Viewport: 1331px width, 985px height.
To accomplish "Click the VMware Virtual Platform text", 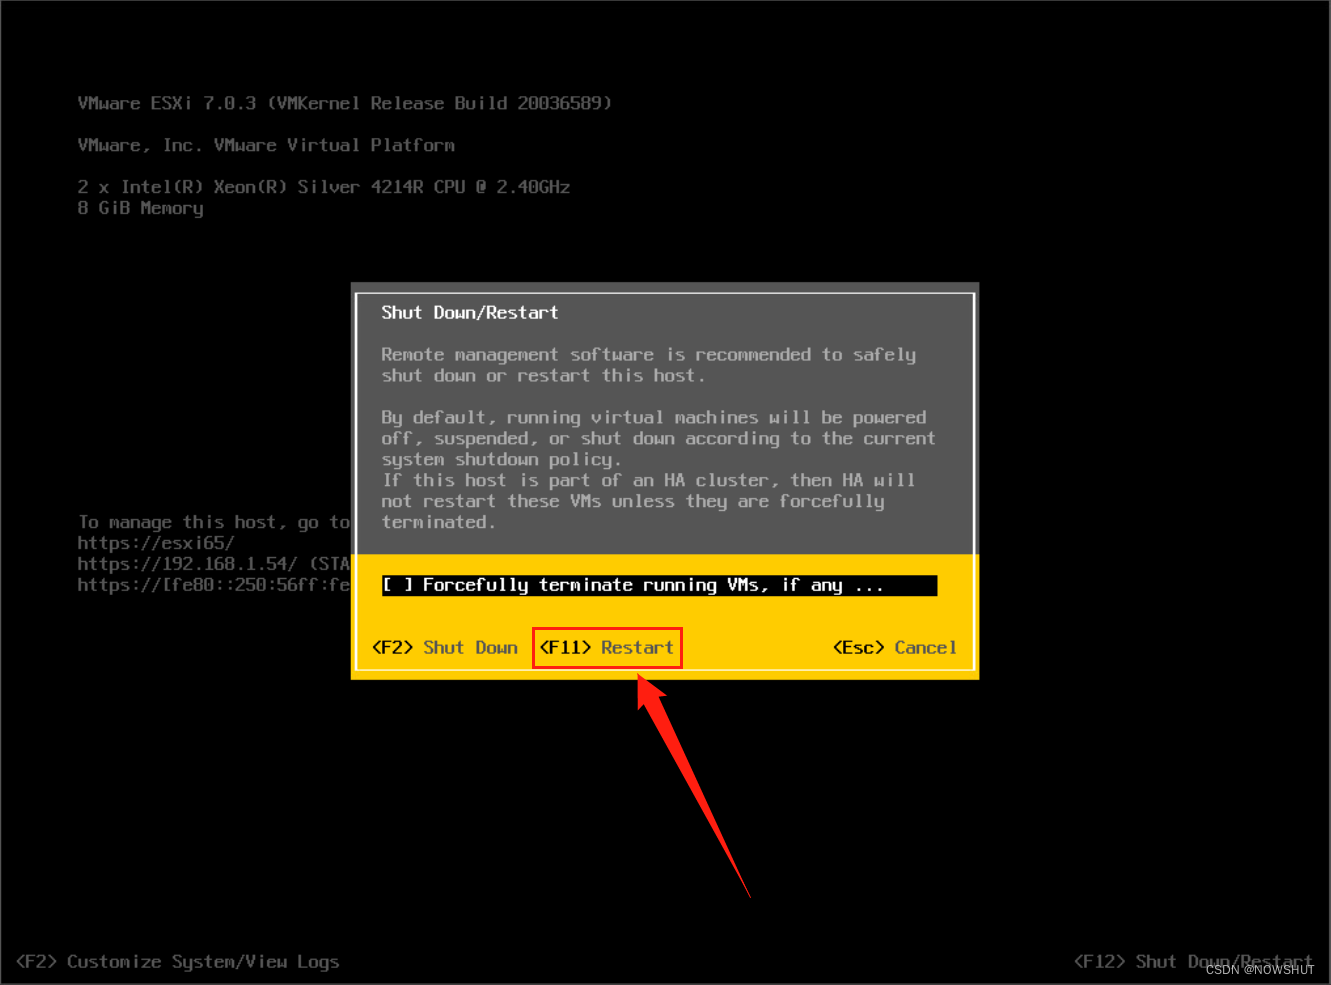I will pyautogui.click(x=266, y=145).
